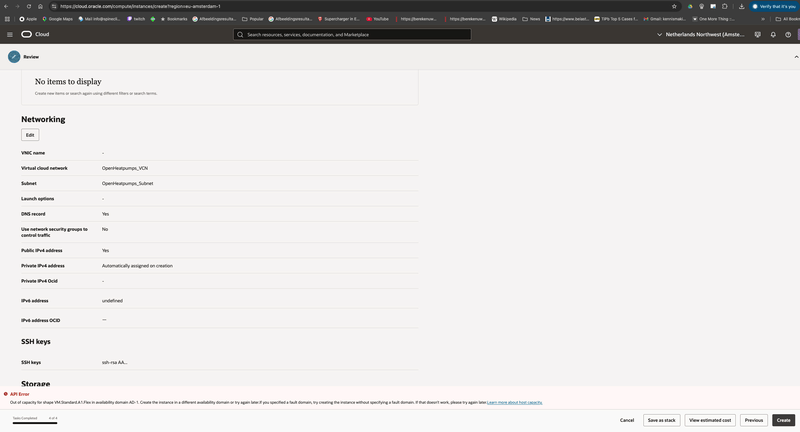Click the Review step pencil icon
The height and width of the screenshot is (432, 800).
[14, 57]
